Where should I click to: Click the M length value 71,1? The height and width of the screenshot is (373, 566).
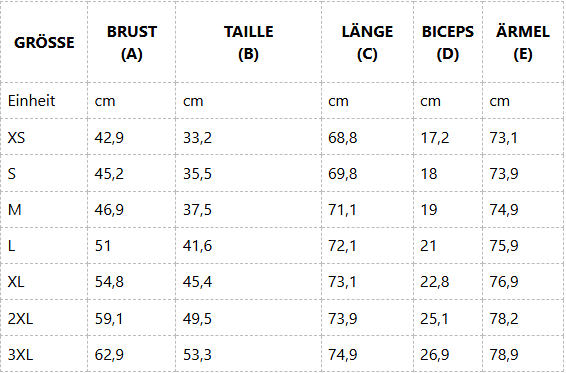coord(342,209)
